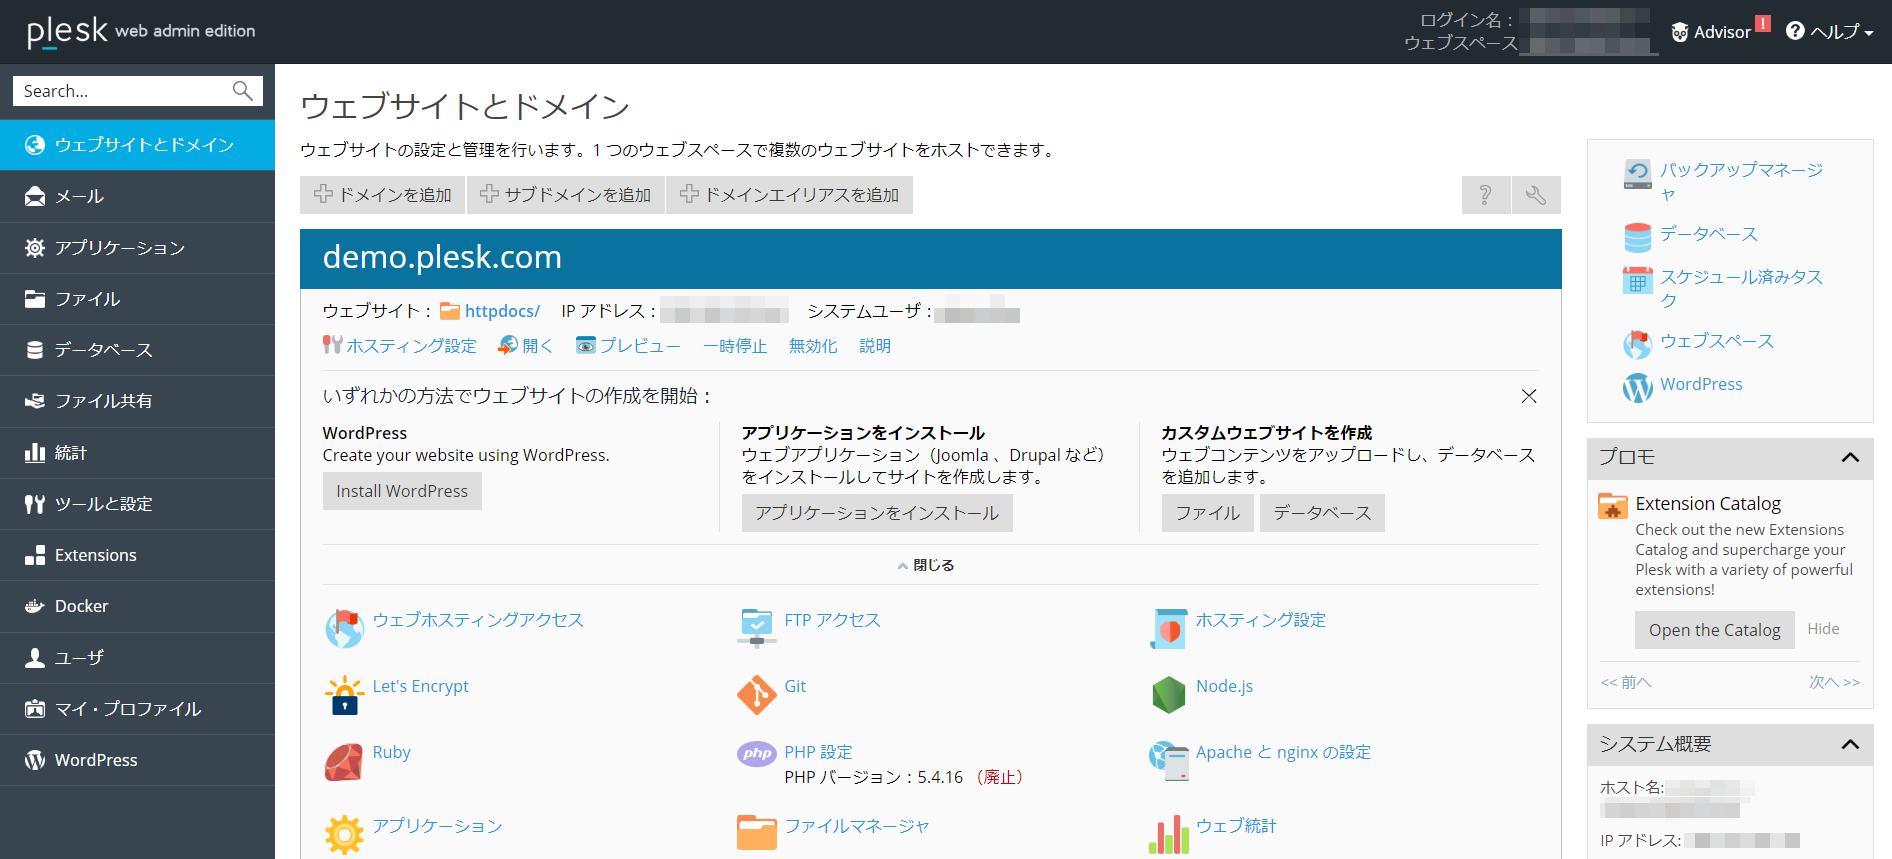Click << 前へ in promo panel
Screen dimensions: 1892x859
tap(1626, 682)
